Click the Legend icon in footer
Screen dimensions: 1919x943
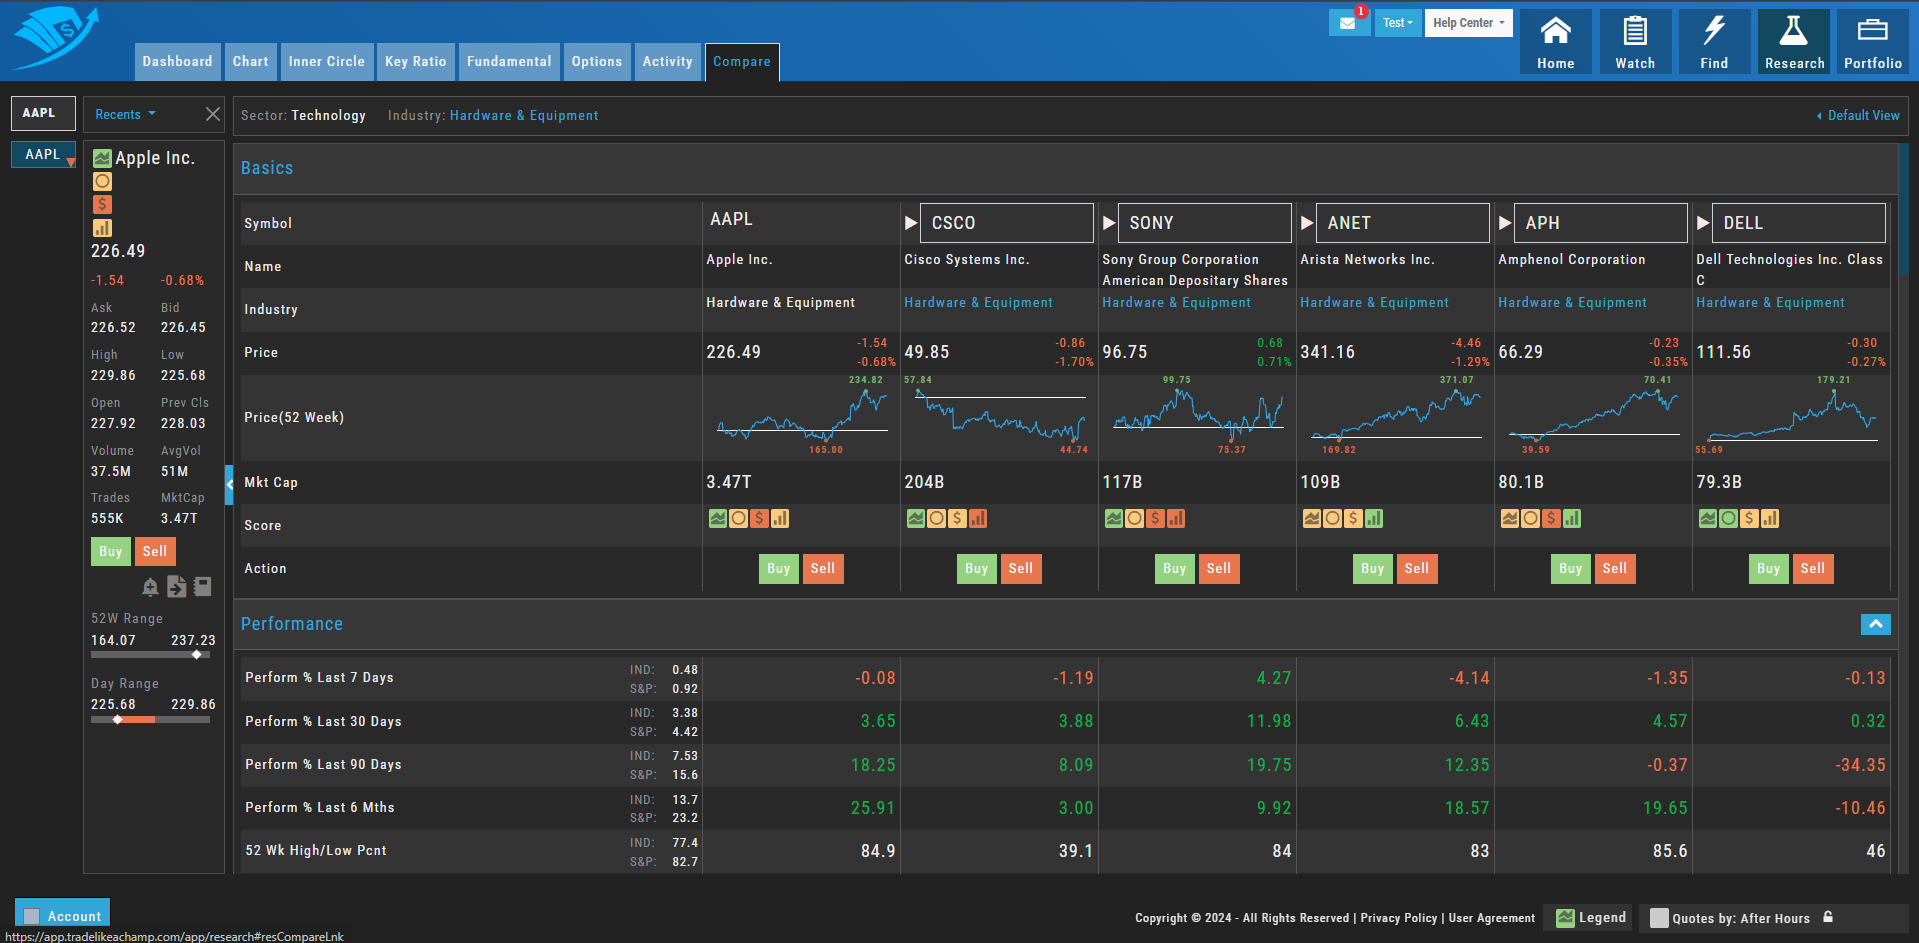[x=1566, y=918]
